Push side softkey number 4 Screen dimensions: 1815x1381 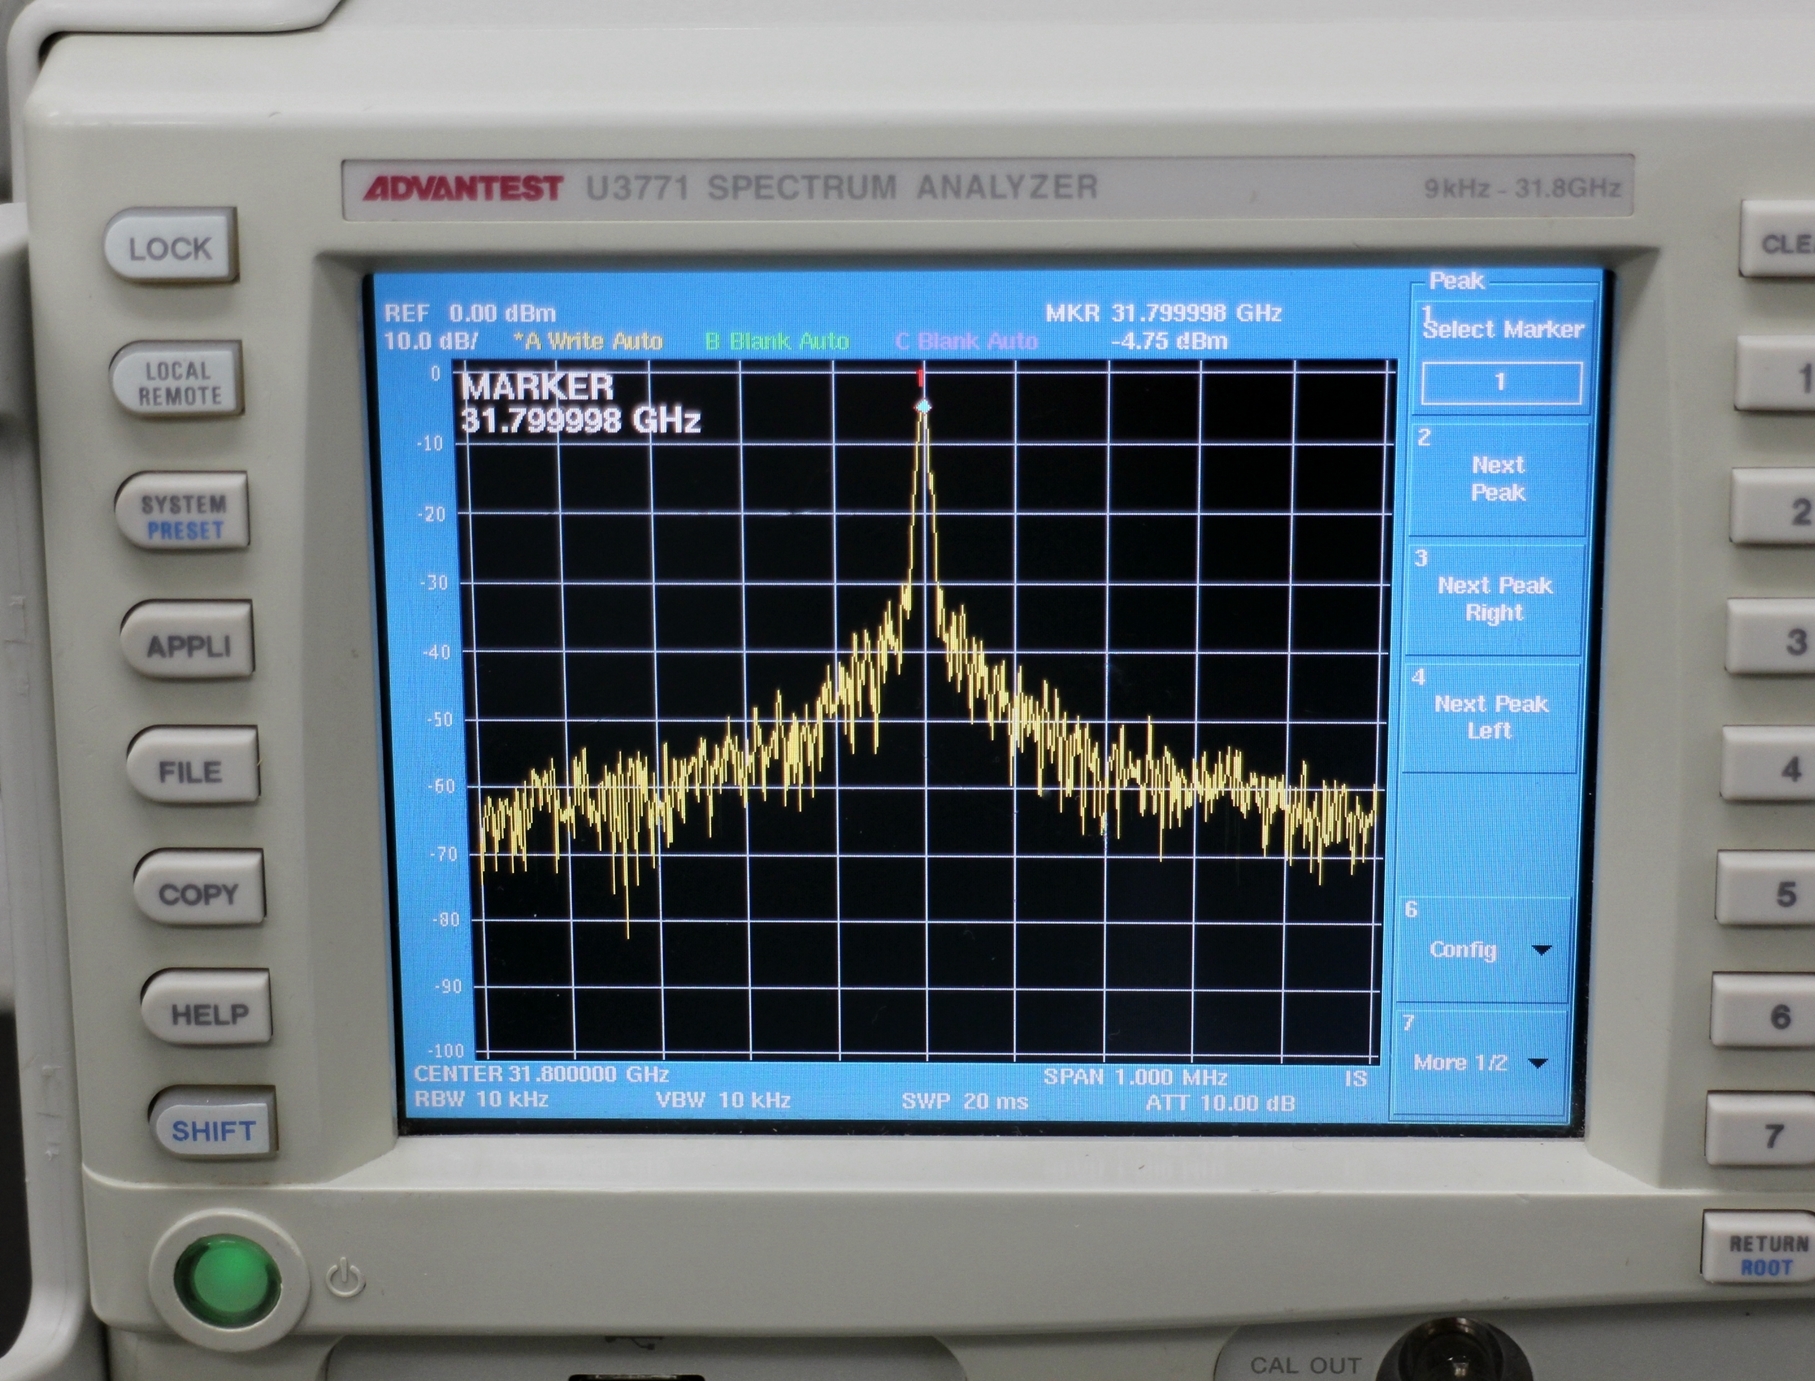[1768, 766]
